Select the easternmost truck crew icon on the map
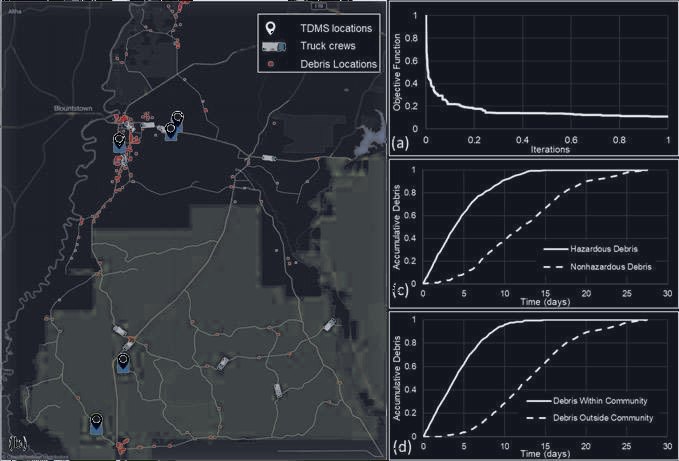 pyautogui.click(x=330, y=324)
